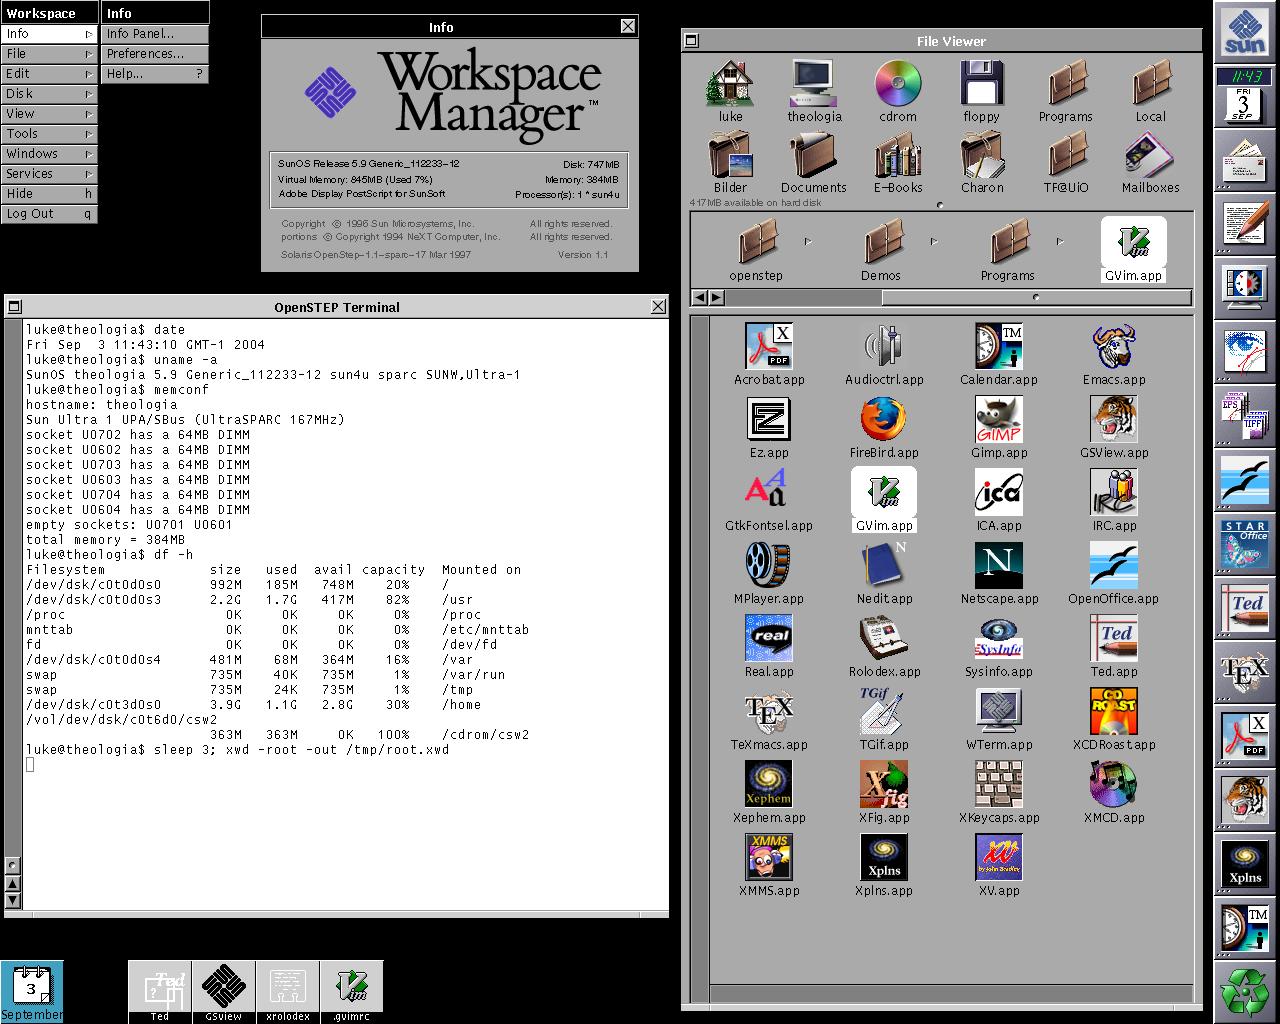Click the terminal scrollbar up arrow

(x=13, y=884)
